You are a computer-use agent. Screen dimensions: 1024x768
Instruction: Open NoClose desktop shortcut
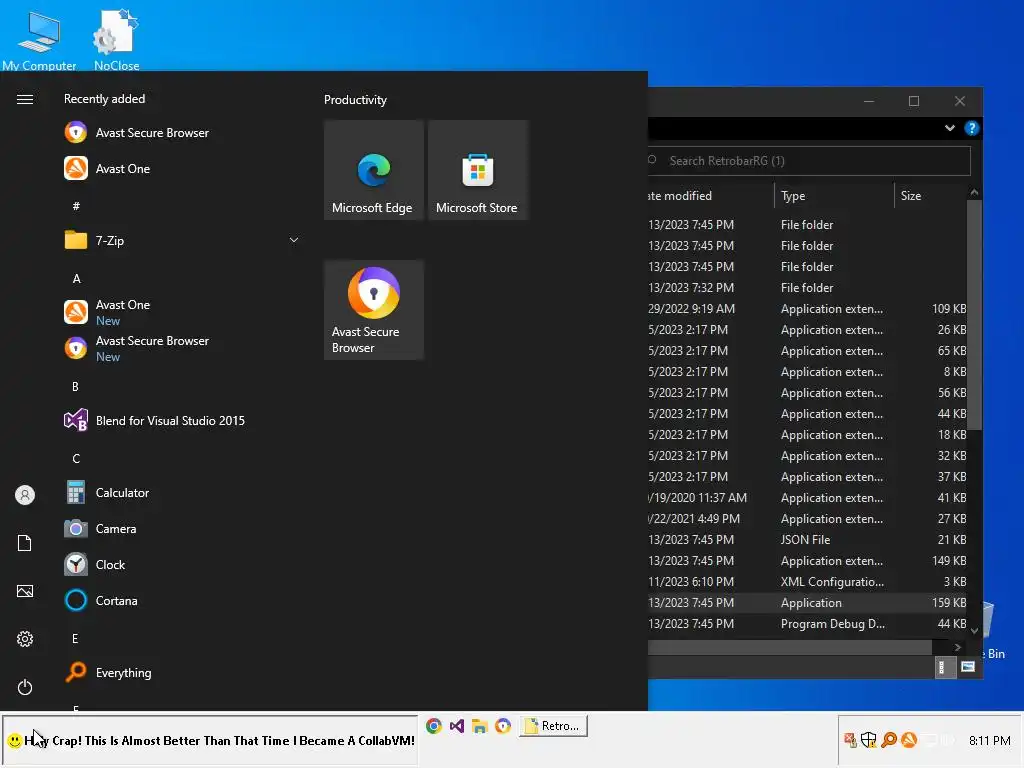tap(116, 40)
